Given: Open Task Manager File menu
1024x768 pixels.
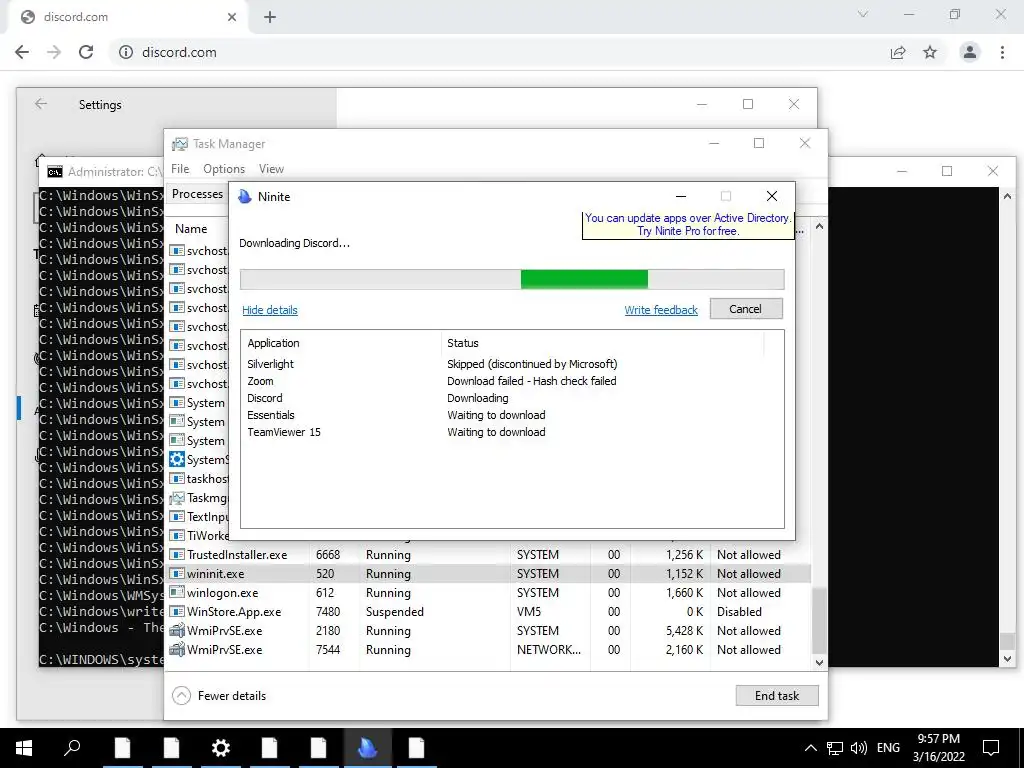Looking at the screenshot, I should pos(180,168).
